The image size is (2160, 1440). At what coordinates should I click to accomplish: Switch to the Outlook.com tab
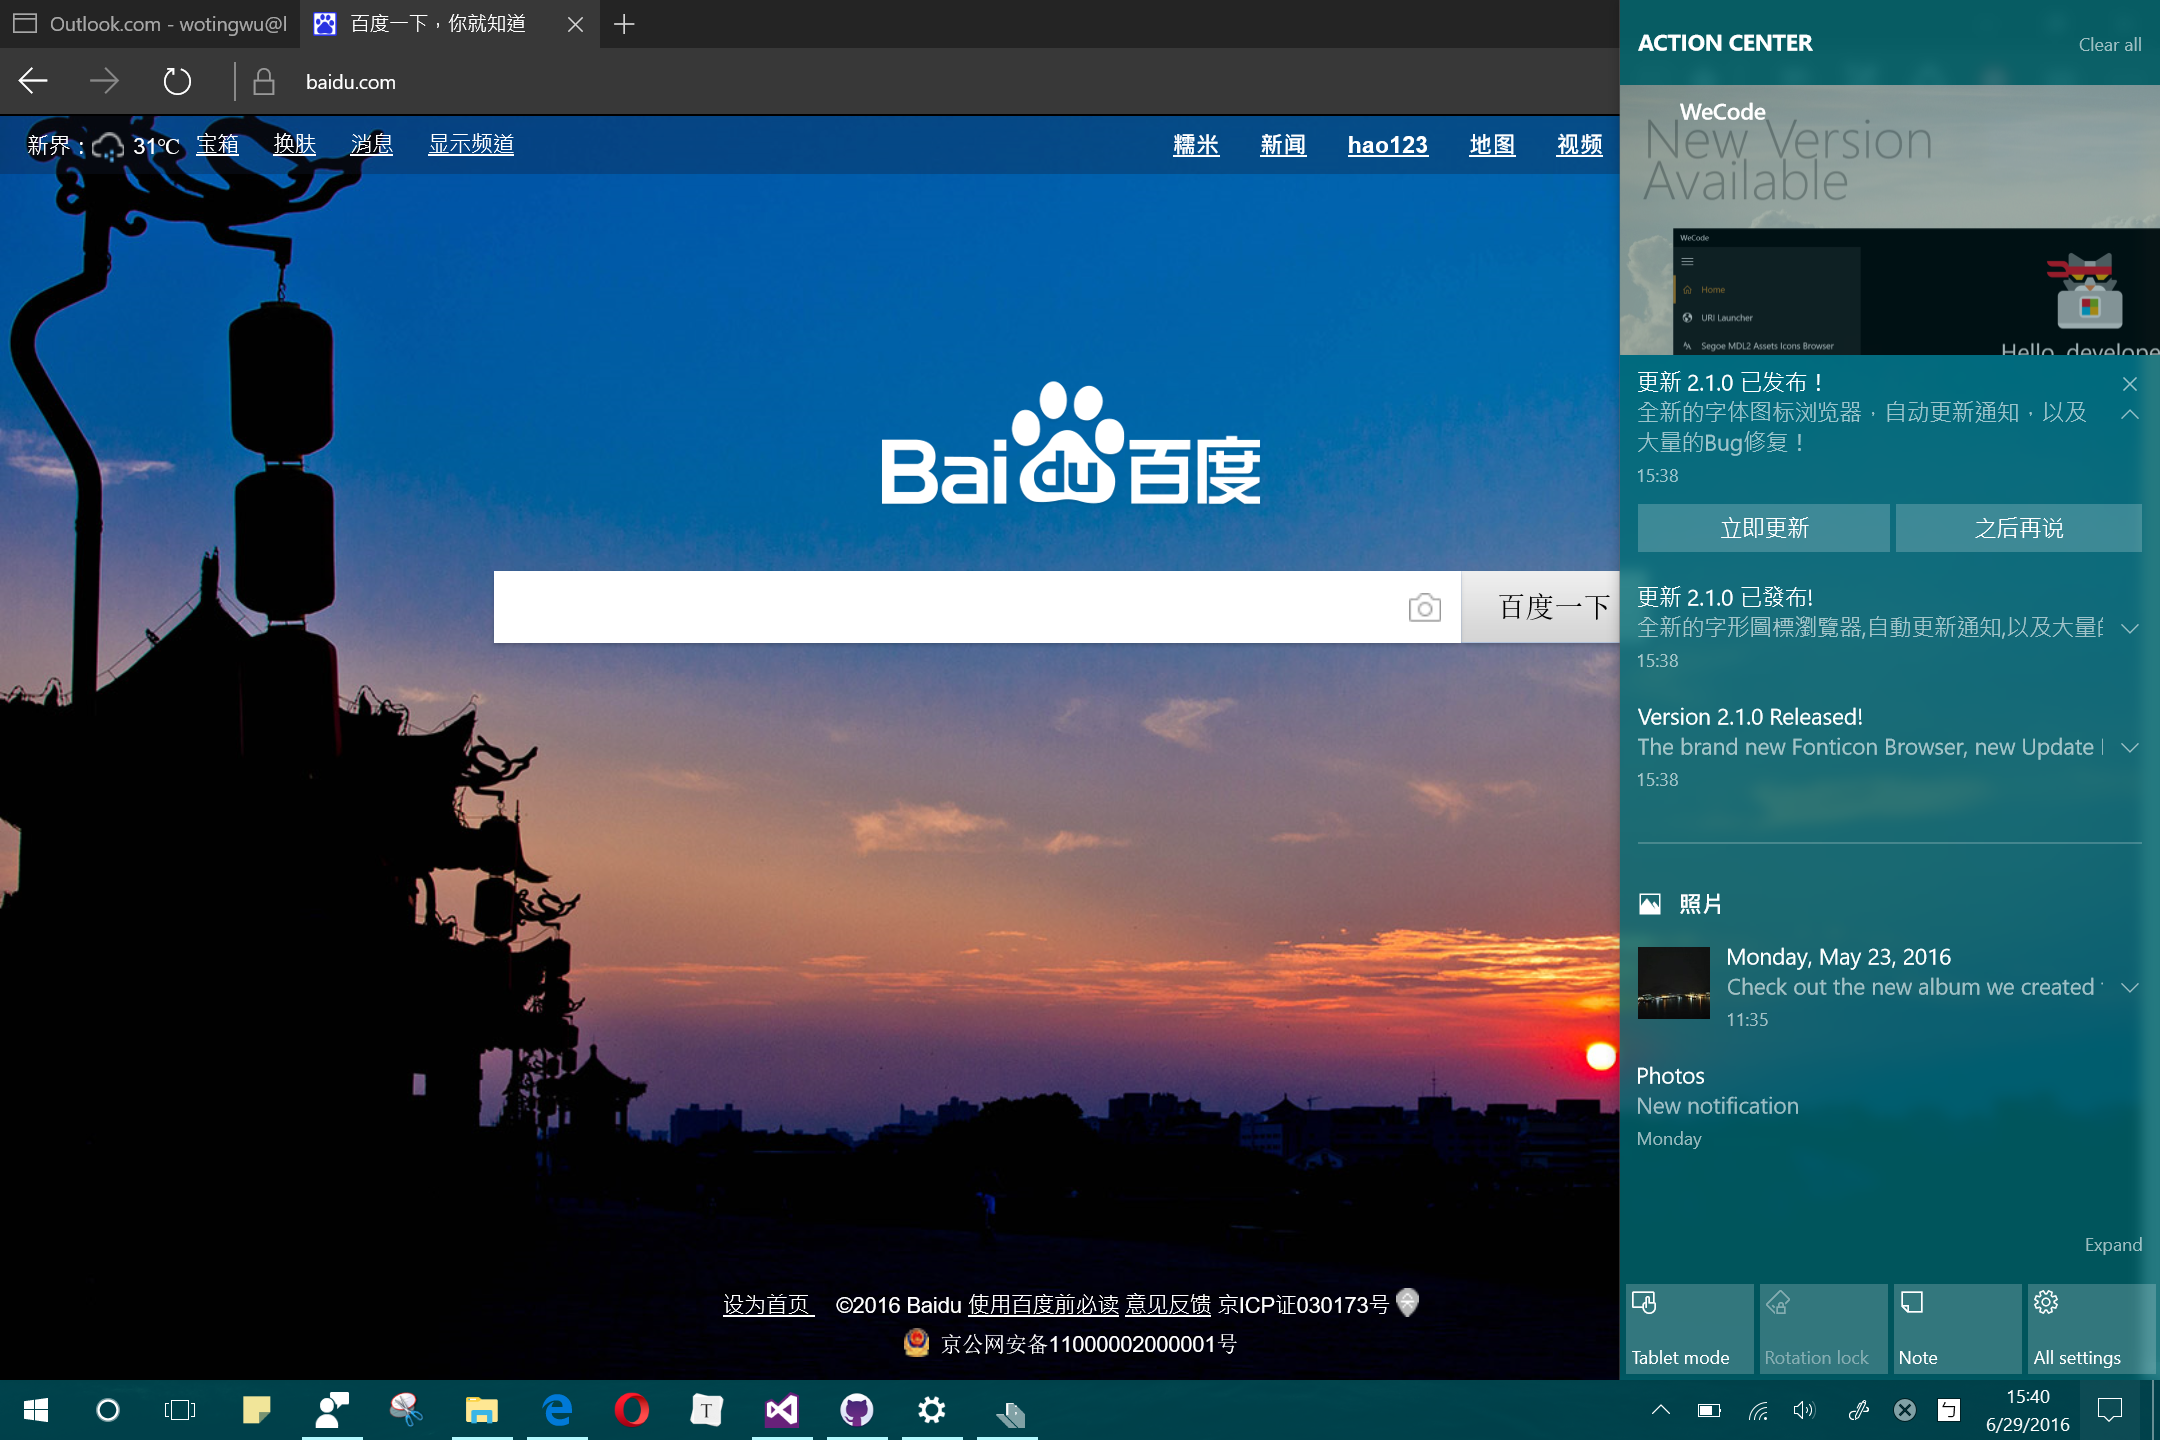pyautogui.click(x=150, y=24)
